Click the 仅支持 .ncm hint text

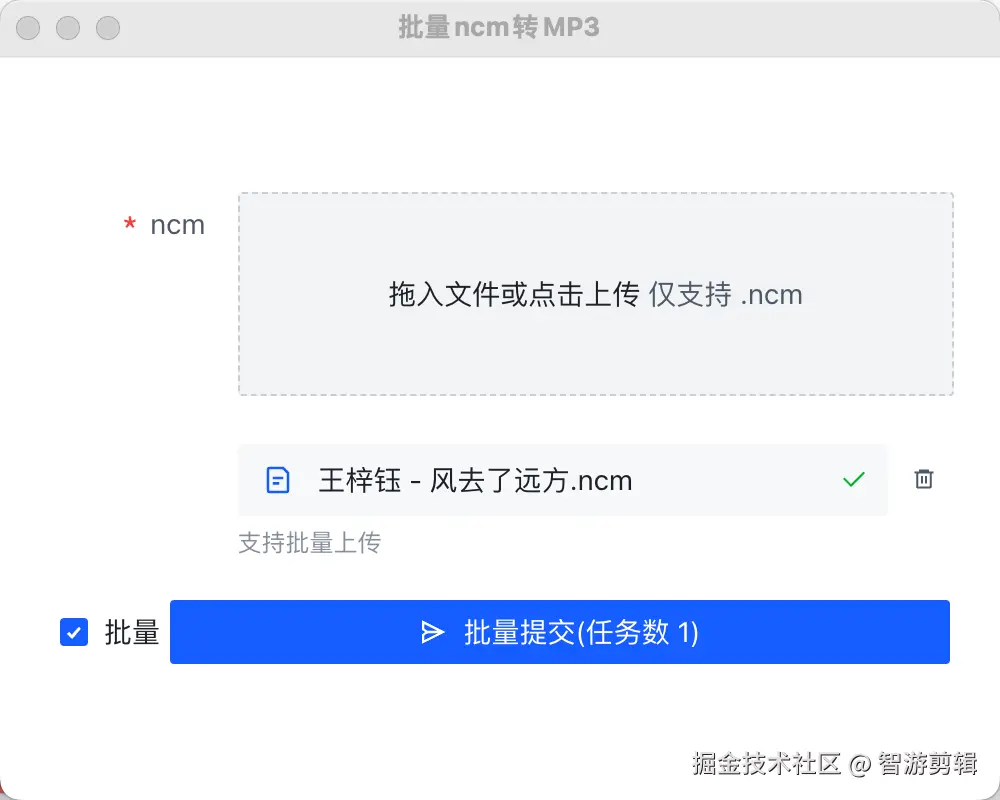pyautogui.click(x=726, y=295)
